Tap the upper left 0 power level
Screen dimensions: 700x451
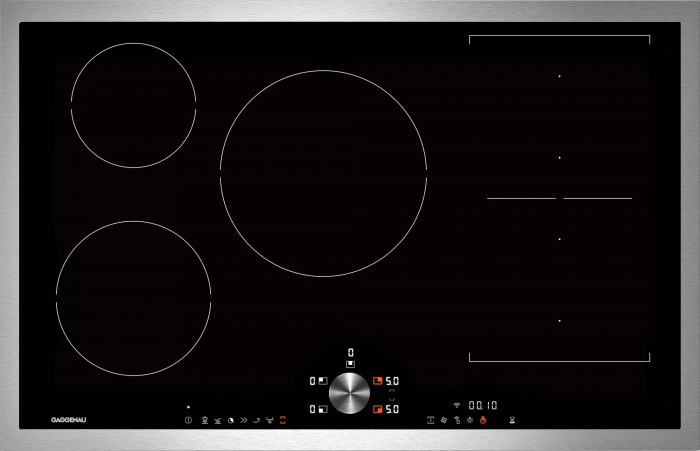(312, 381)
